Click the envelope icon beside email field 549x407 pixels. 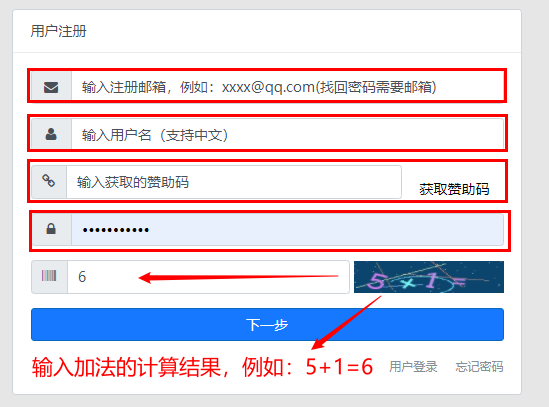click(51, 87)
